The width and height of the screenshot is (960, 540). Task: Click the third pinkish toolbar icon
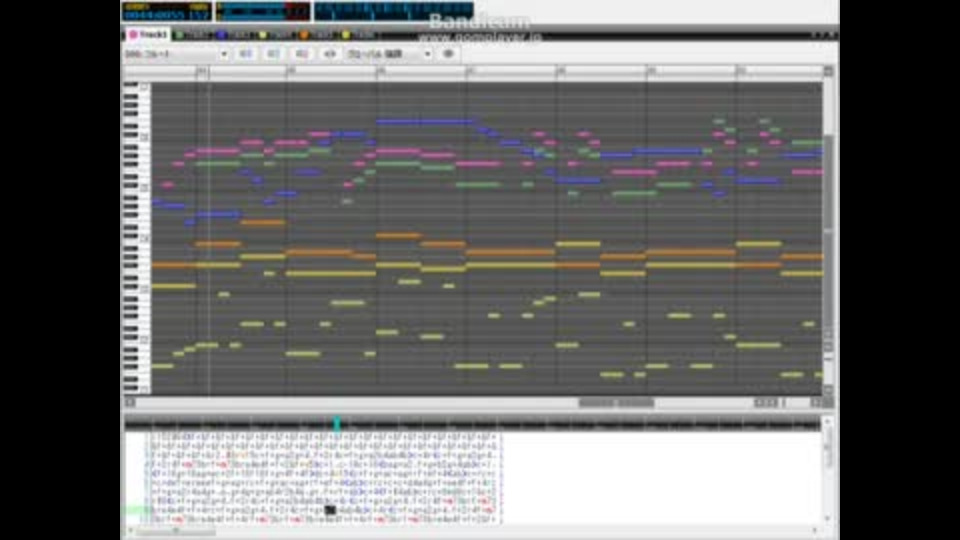[x=302, y=54]
